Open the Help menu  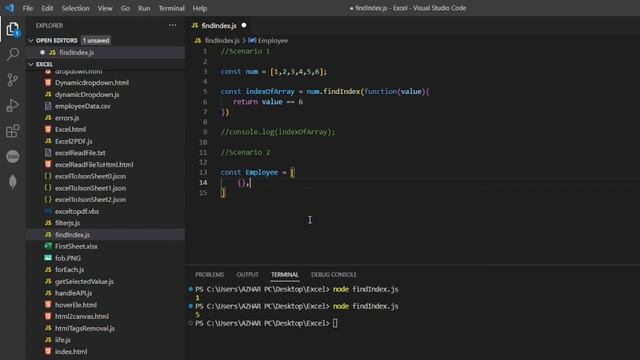[200, 8]
